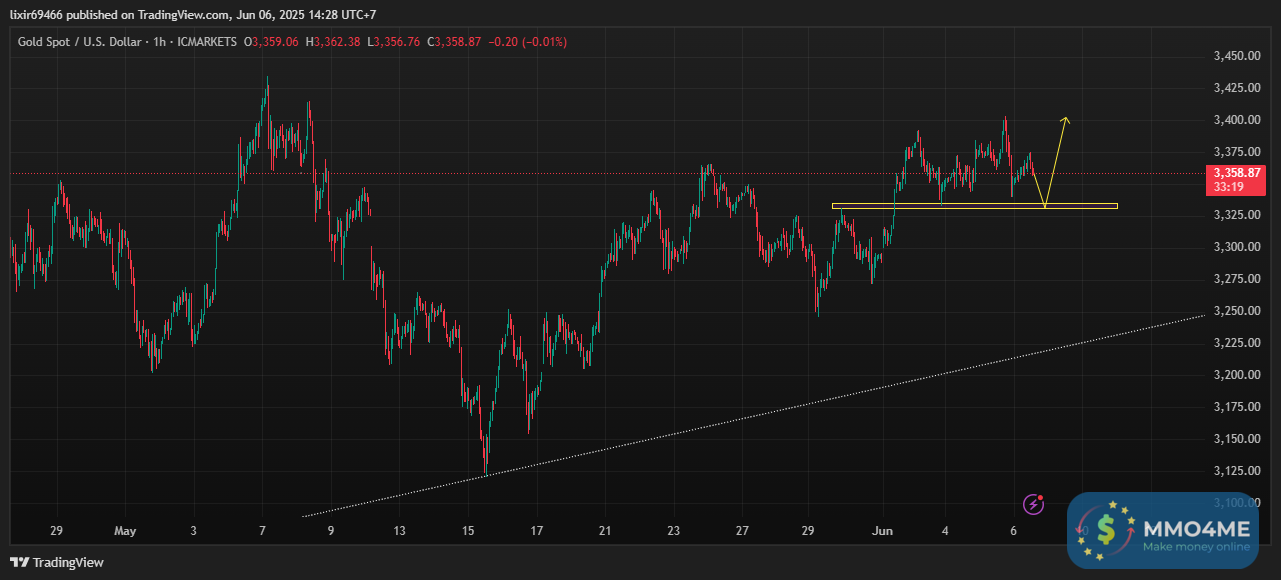The width and height of the screenshot is (1281, 580).
Task: Click the MMO4ME dollar sign logo
Action: pos(1105,530)
